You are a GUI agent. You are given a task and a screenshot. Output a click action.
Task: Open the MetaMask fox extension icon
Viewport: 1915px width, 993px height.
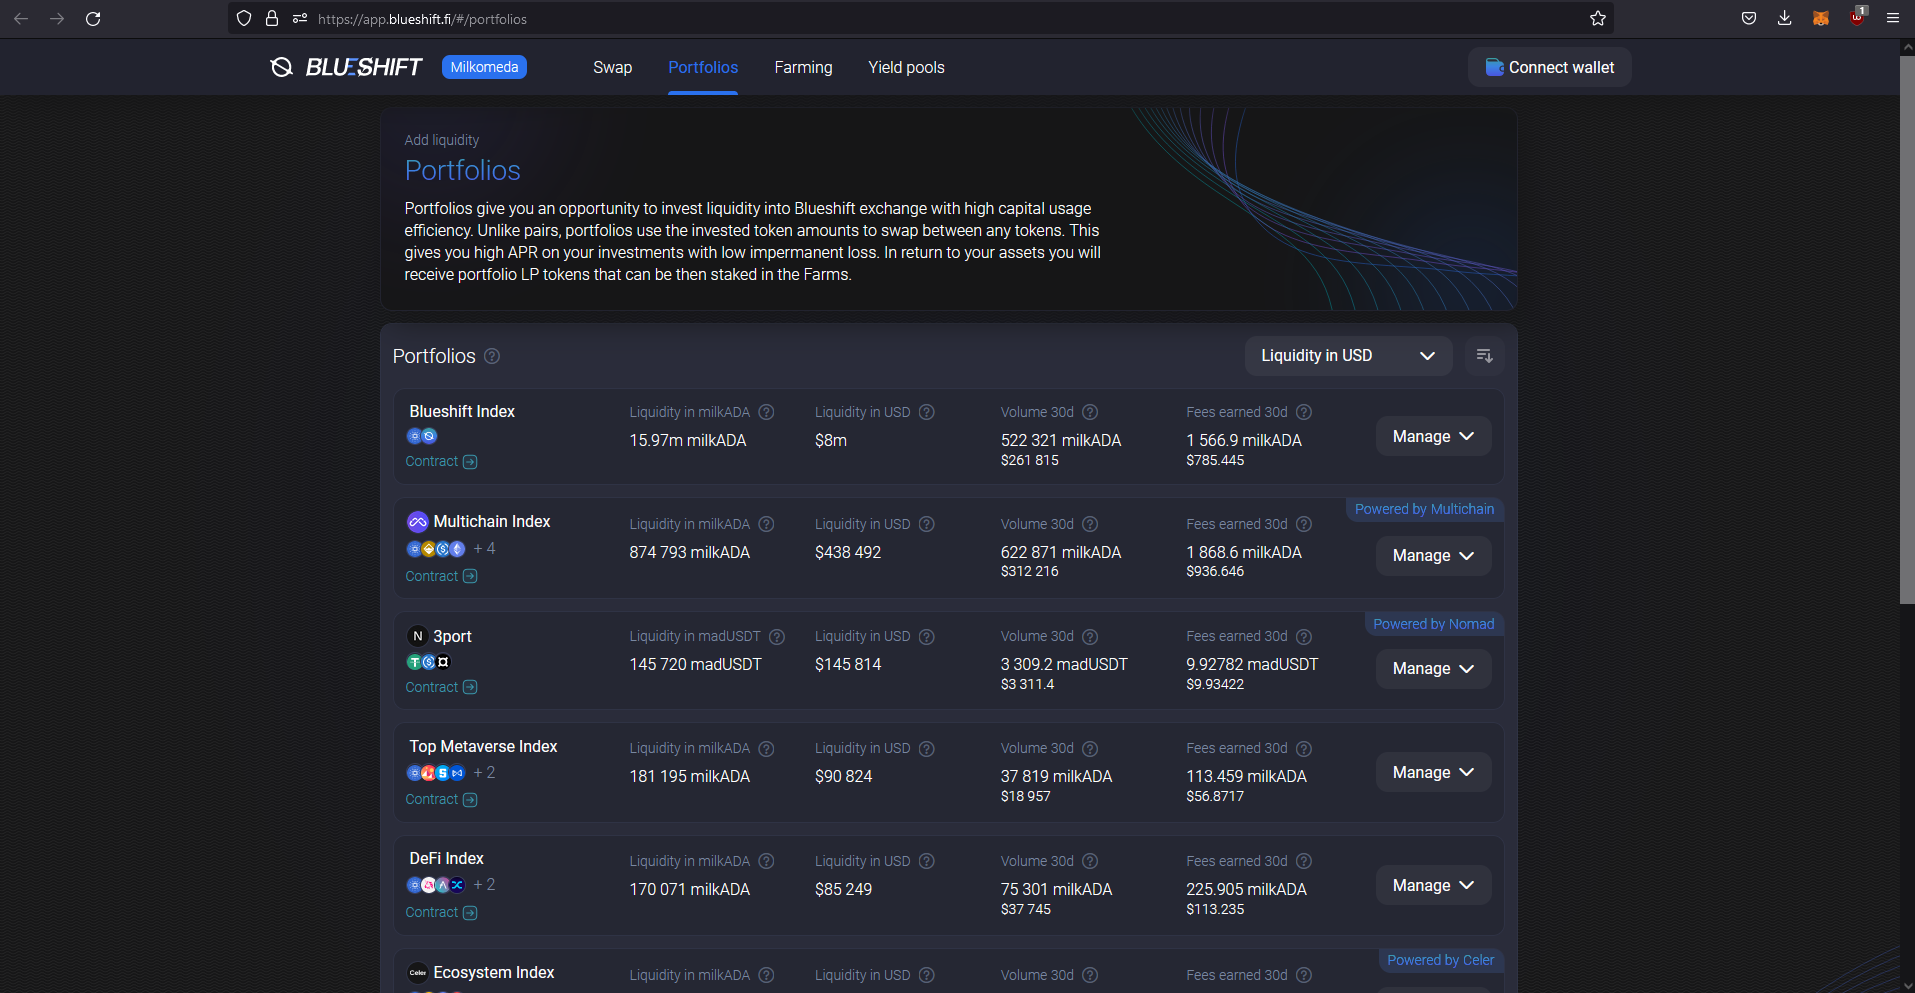click(x=1821, y=19)
